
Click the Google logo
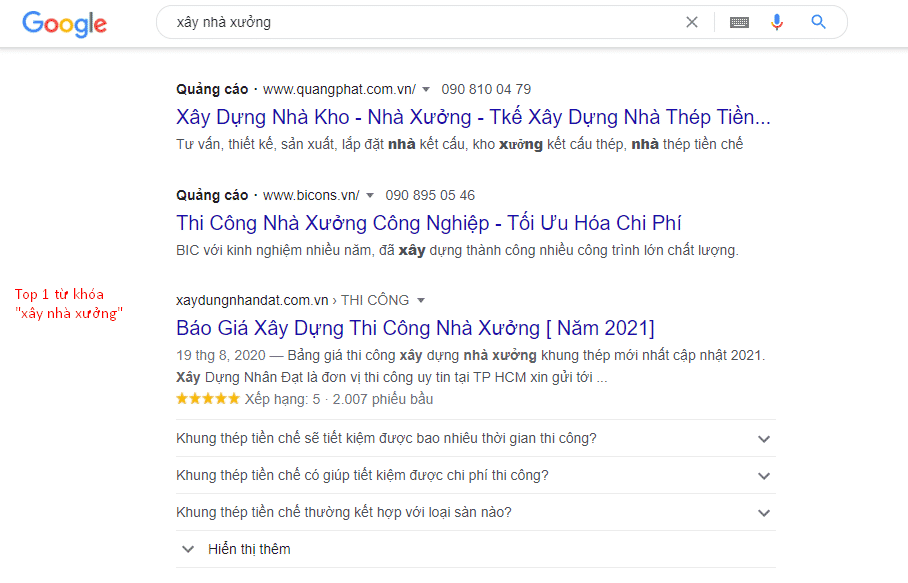[x=64, y=23]
